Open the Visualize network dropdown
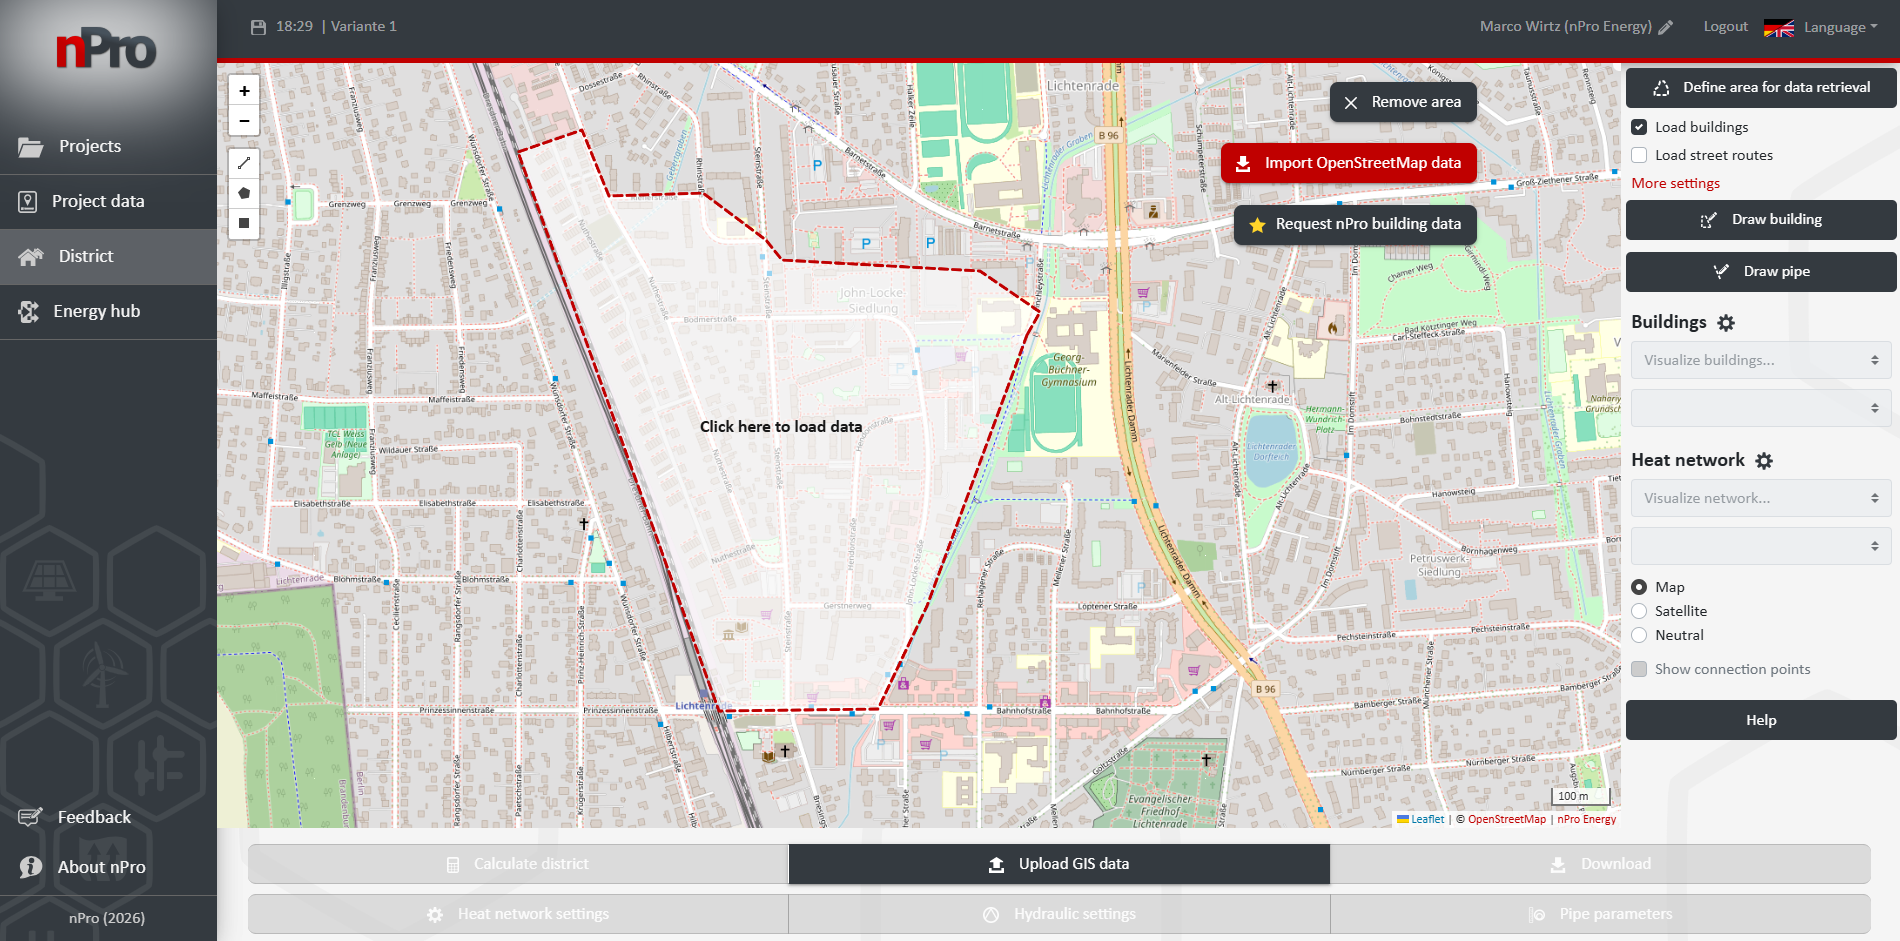Viewport: 1900px width, 941px height. [x=1760, y=497]
